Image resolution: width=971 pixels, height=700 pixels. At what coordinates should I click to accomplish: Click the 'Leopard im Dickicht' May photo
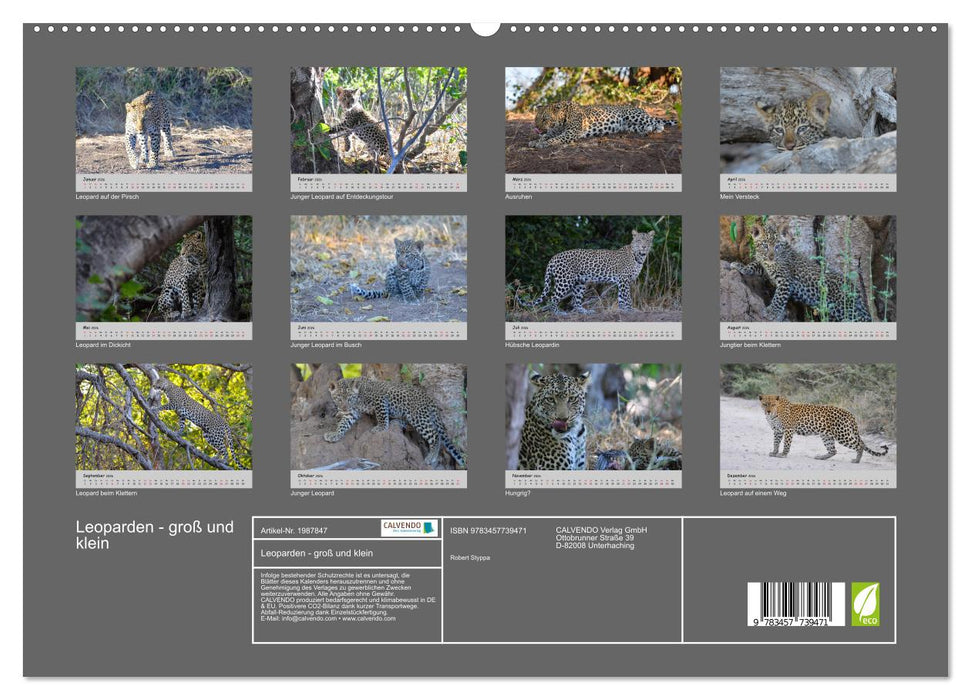click(x=164, y=268)
